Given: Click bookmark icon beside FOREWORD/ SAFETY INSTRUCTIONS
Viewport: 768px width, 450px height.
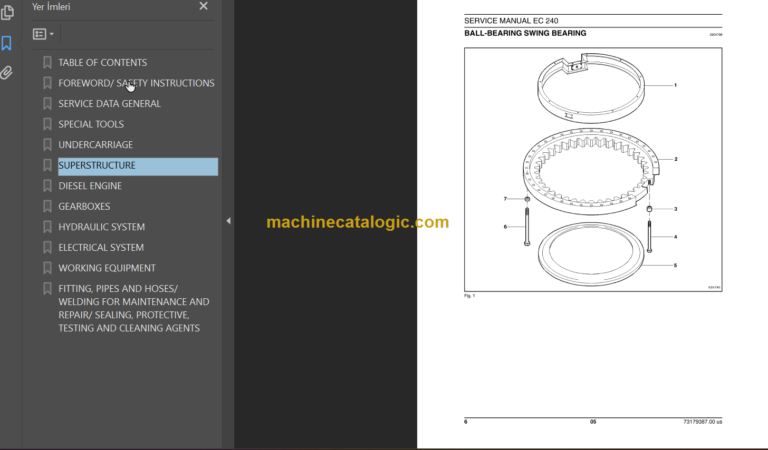Looking at the screenshot, I should 48,83.
